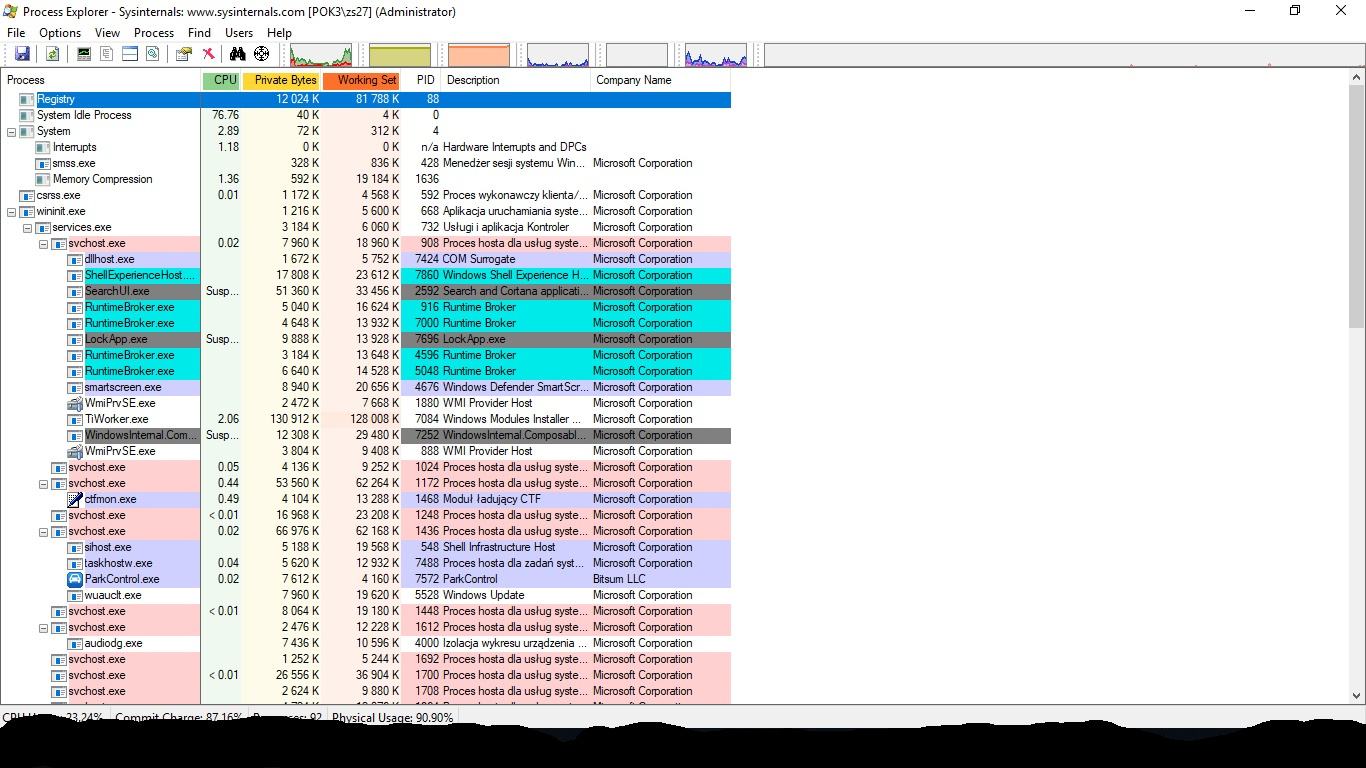Select the wuauclt.exe process row
This screenshot has width=1366, height=768.
coord(366,595)
